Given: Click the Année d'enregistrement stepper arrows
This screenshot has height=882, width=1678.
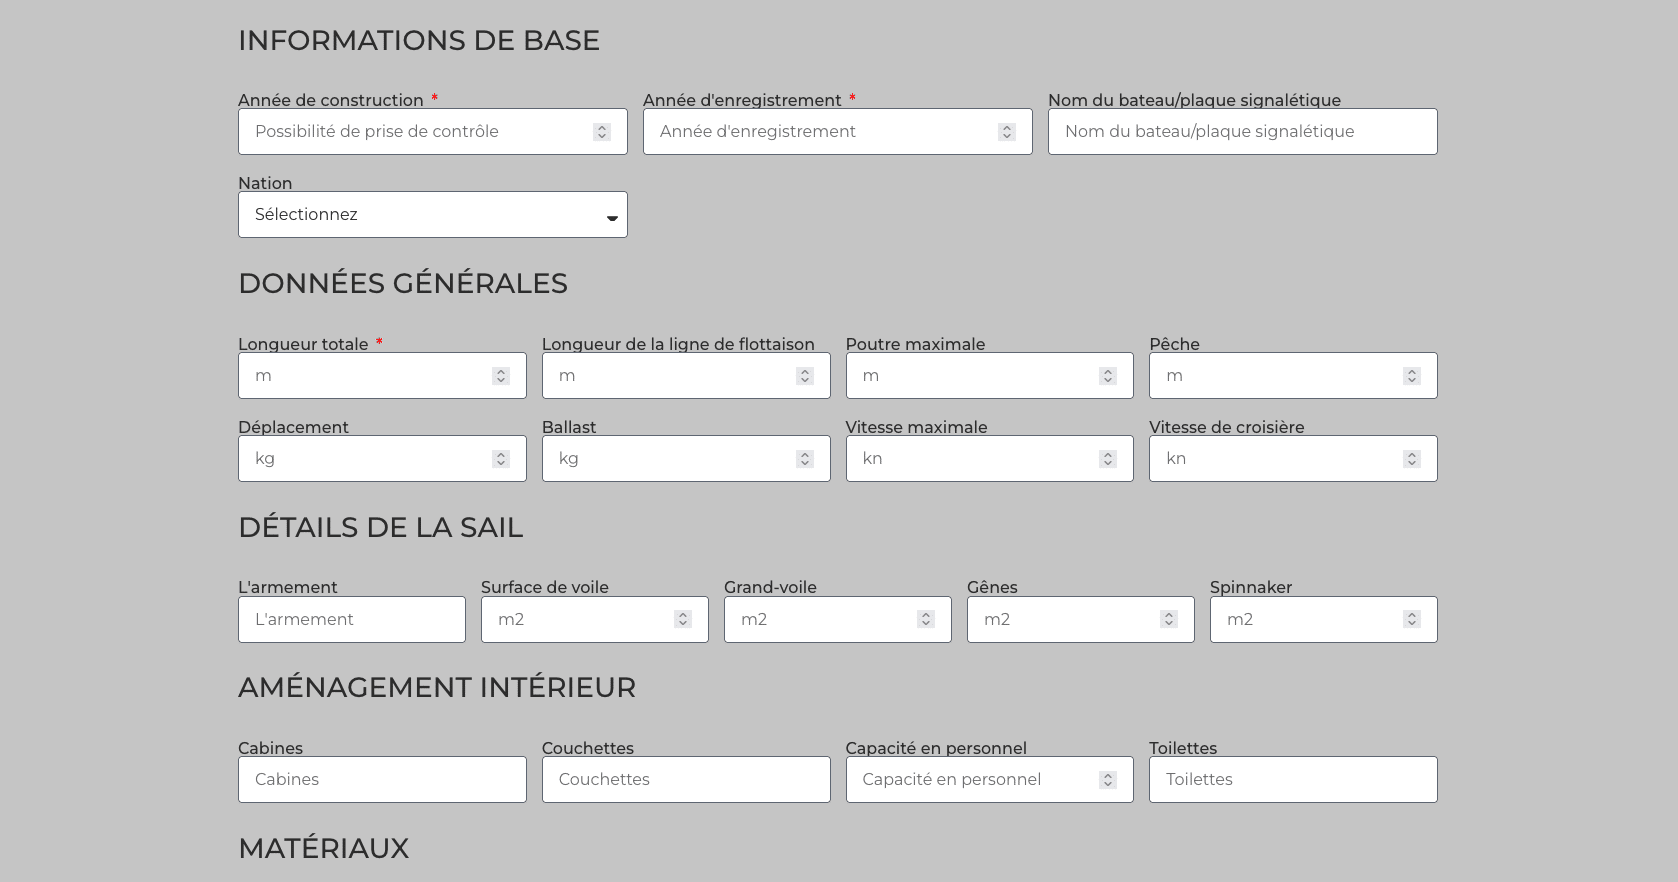Looking at the screenshot, I should click(x=1007, y=132).
